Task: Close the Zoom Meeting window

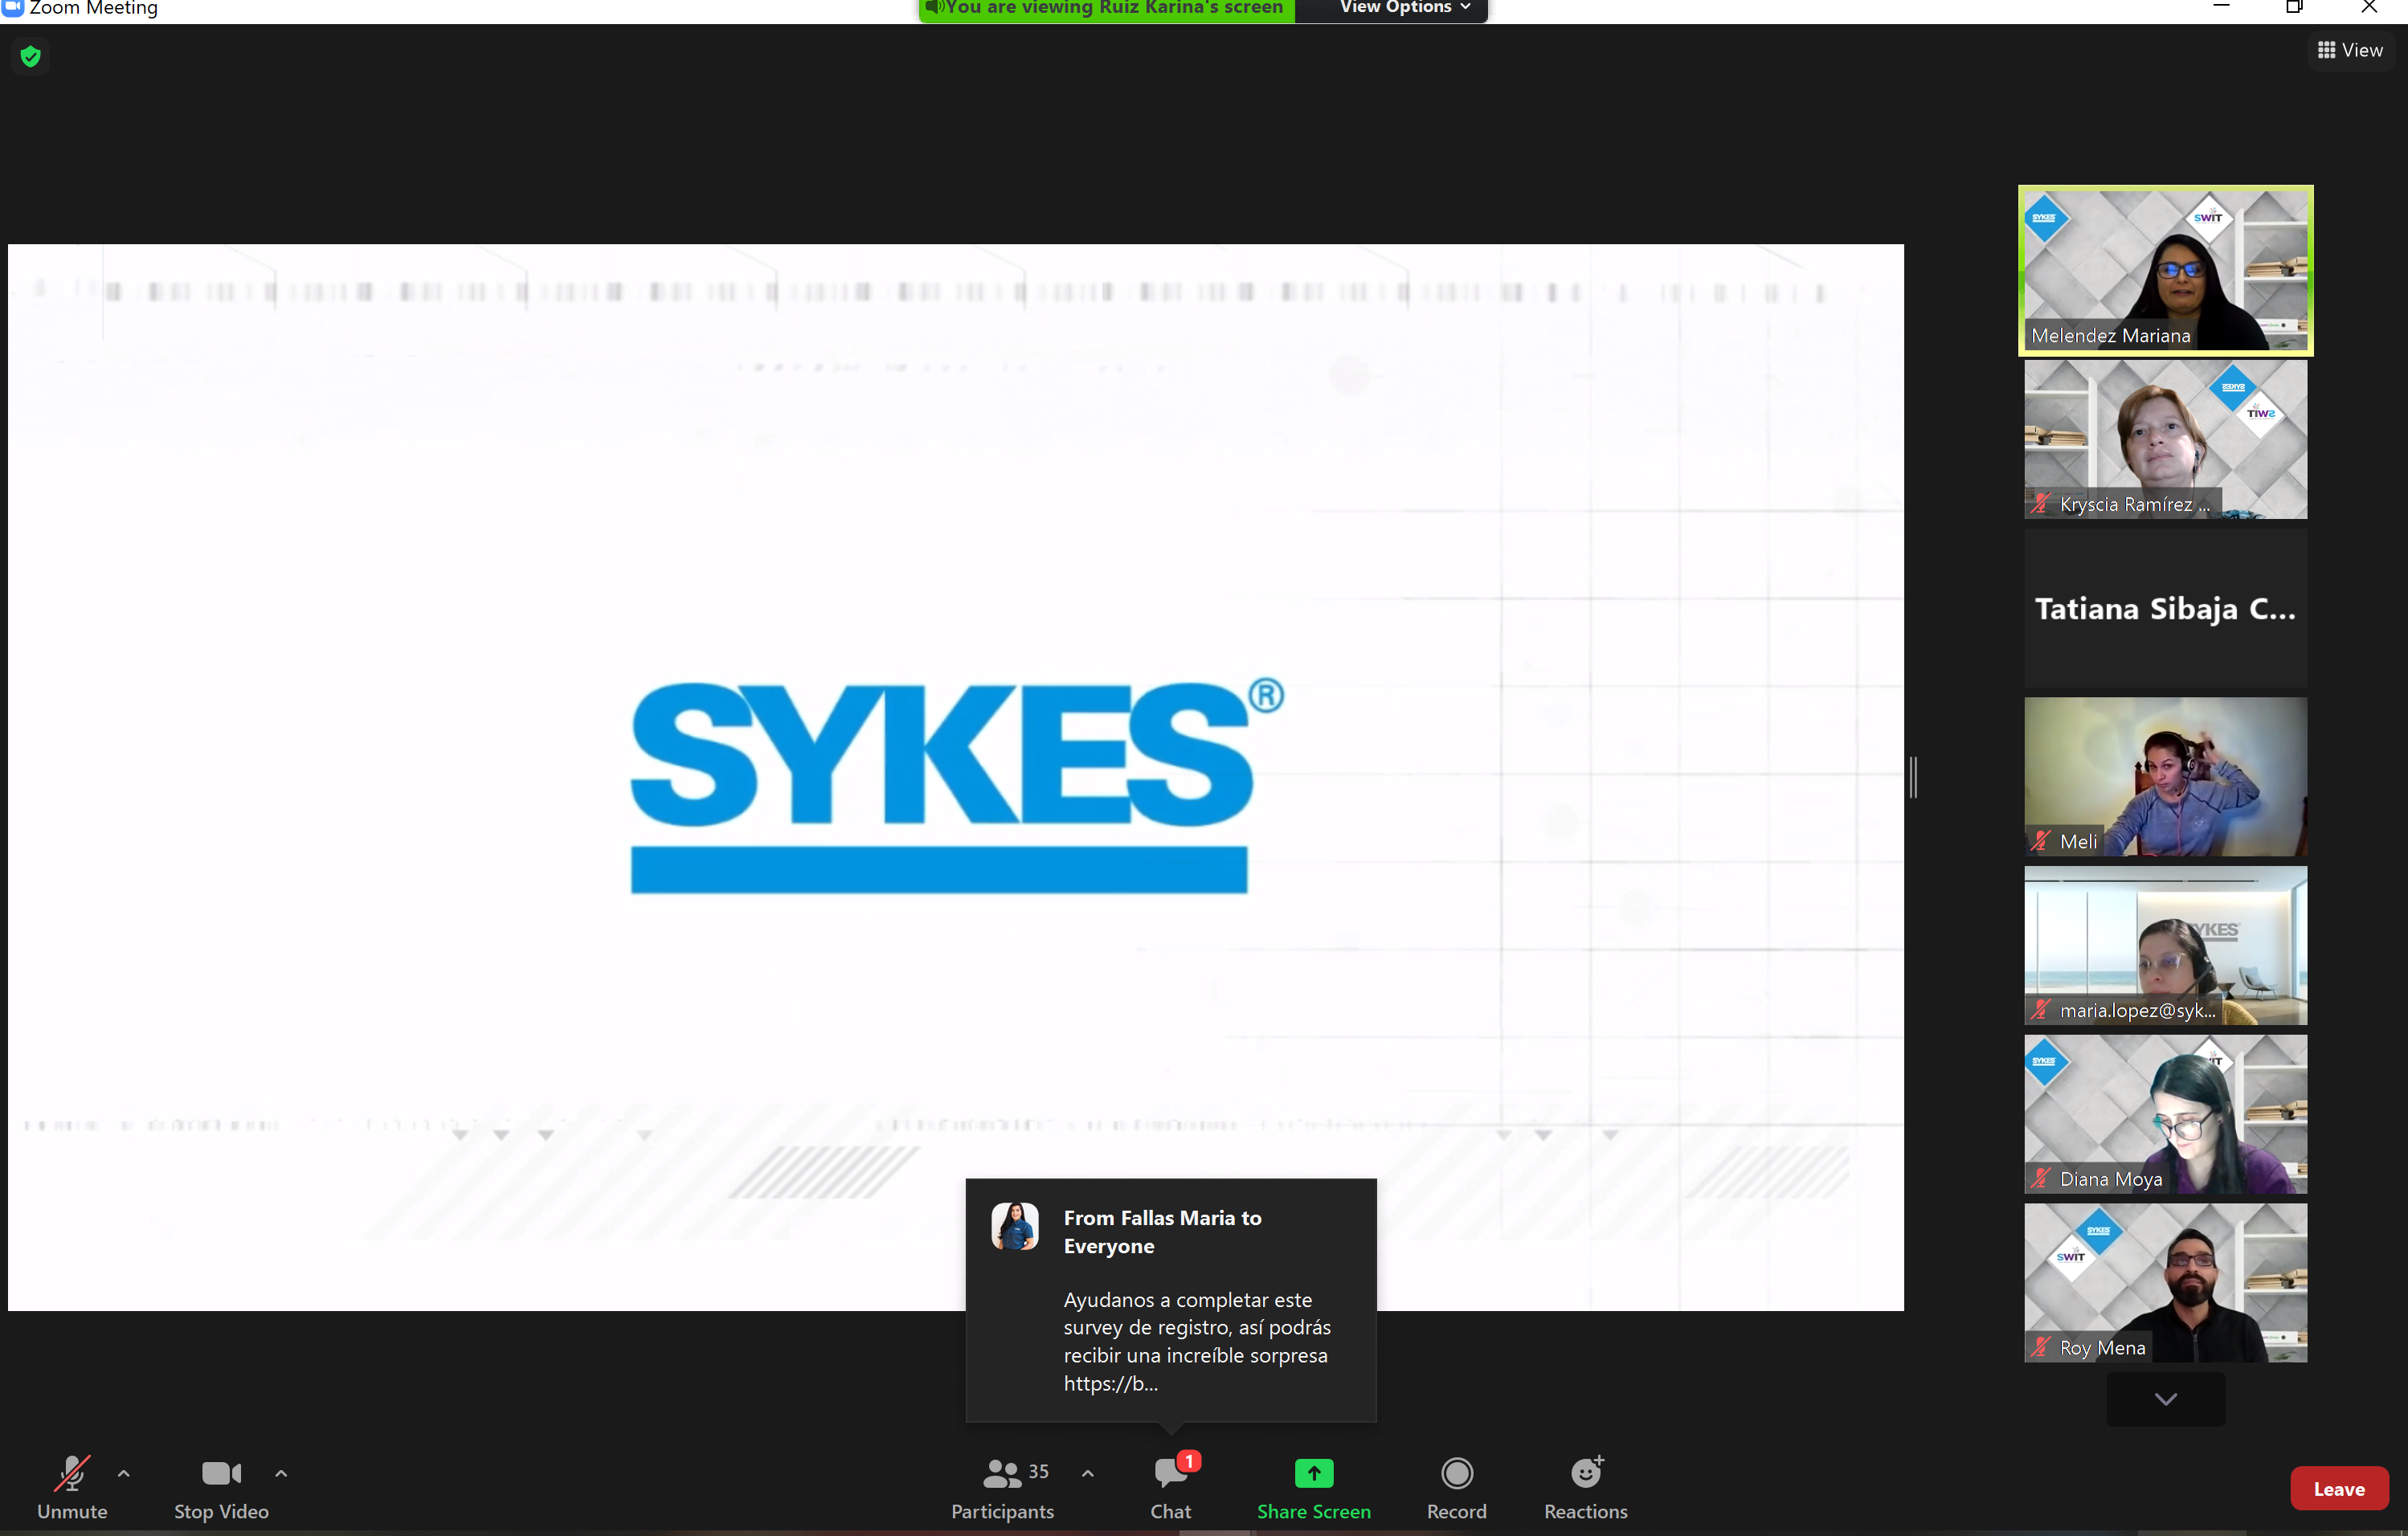Action: click(x=2368, y=7)
